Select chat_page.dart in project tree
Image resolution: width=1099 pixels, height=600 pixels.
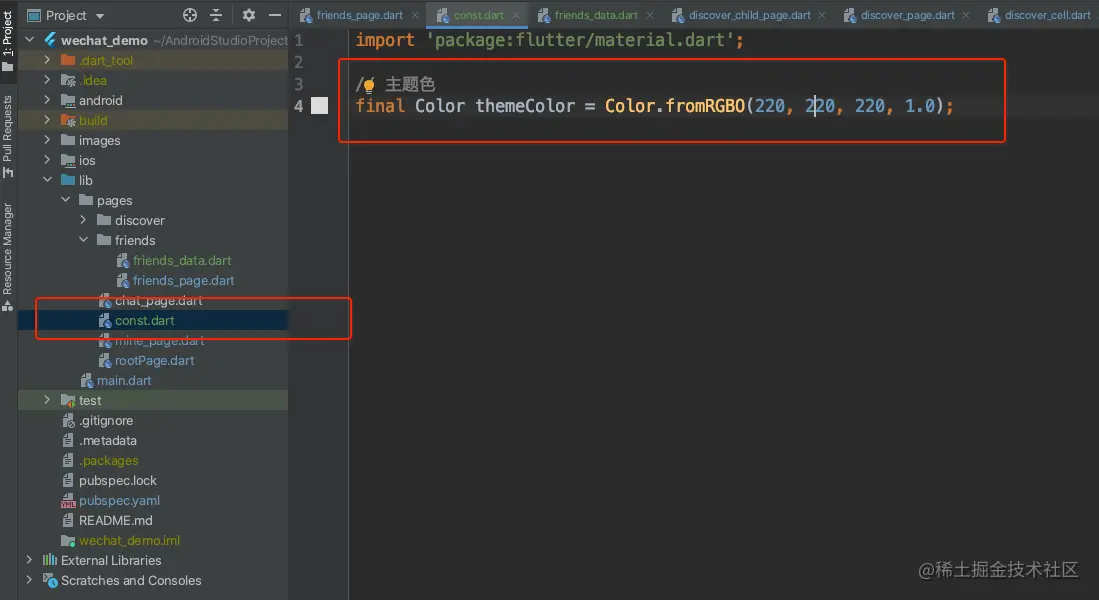158,300
